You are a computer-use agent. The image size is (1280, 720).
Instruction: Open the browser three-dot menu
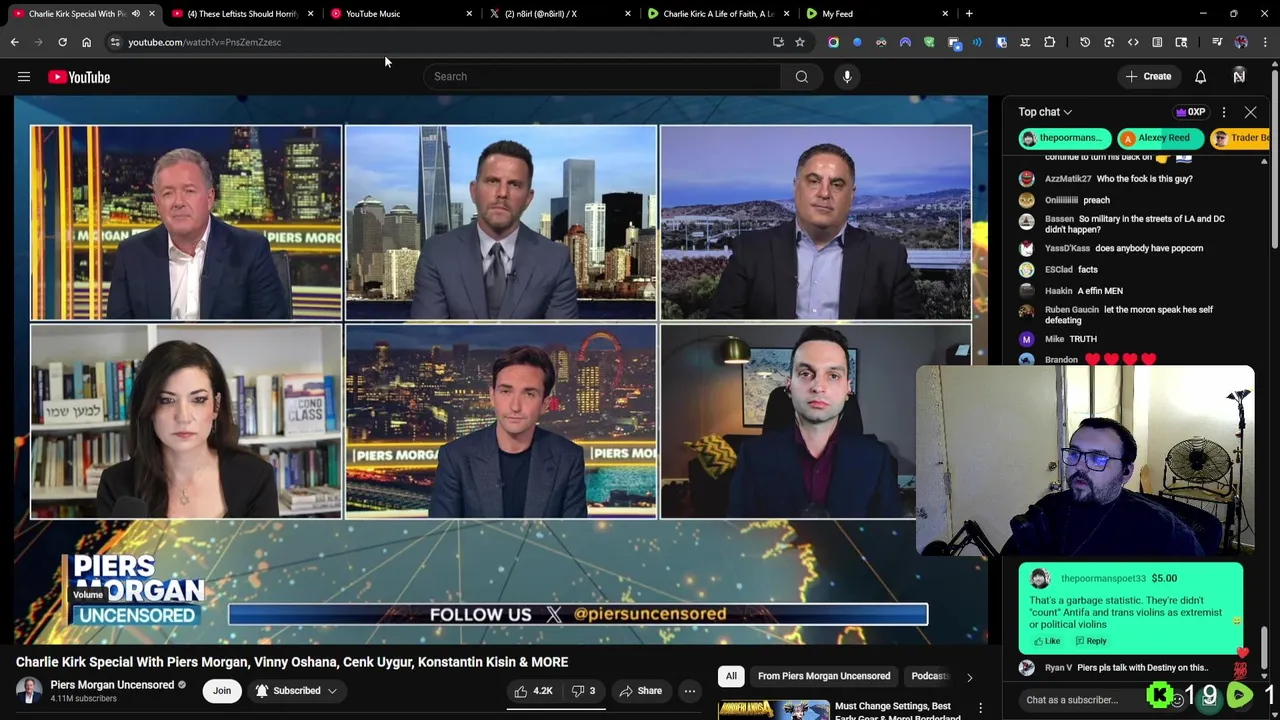click(1265, 42)
